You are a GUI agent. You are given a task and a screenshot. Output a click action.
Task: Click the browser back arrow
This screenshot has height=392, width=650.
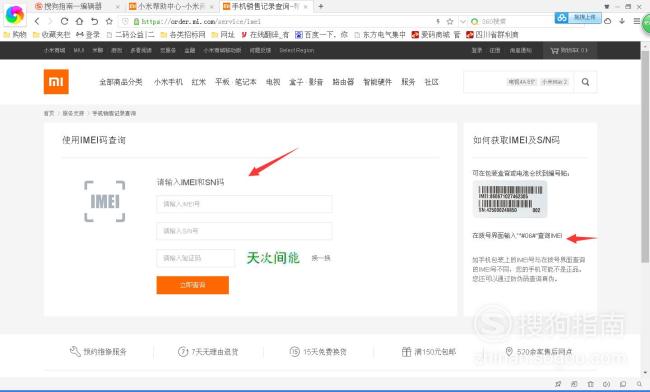pyautogui.click(x=37, y=21)
